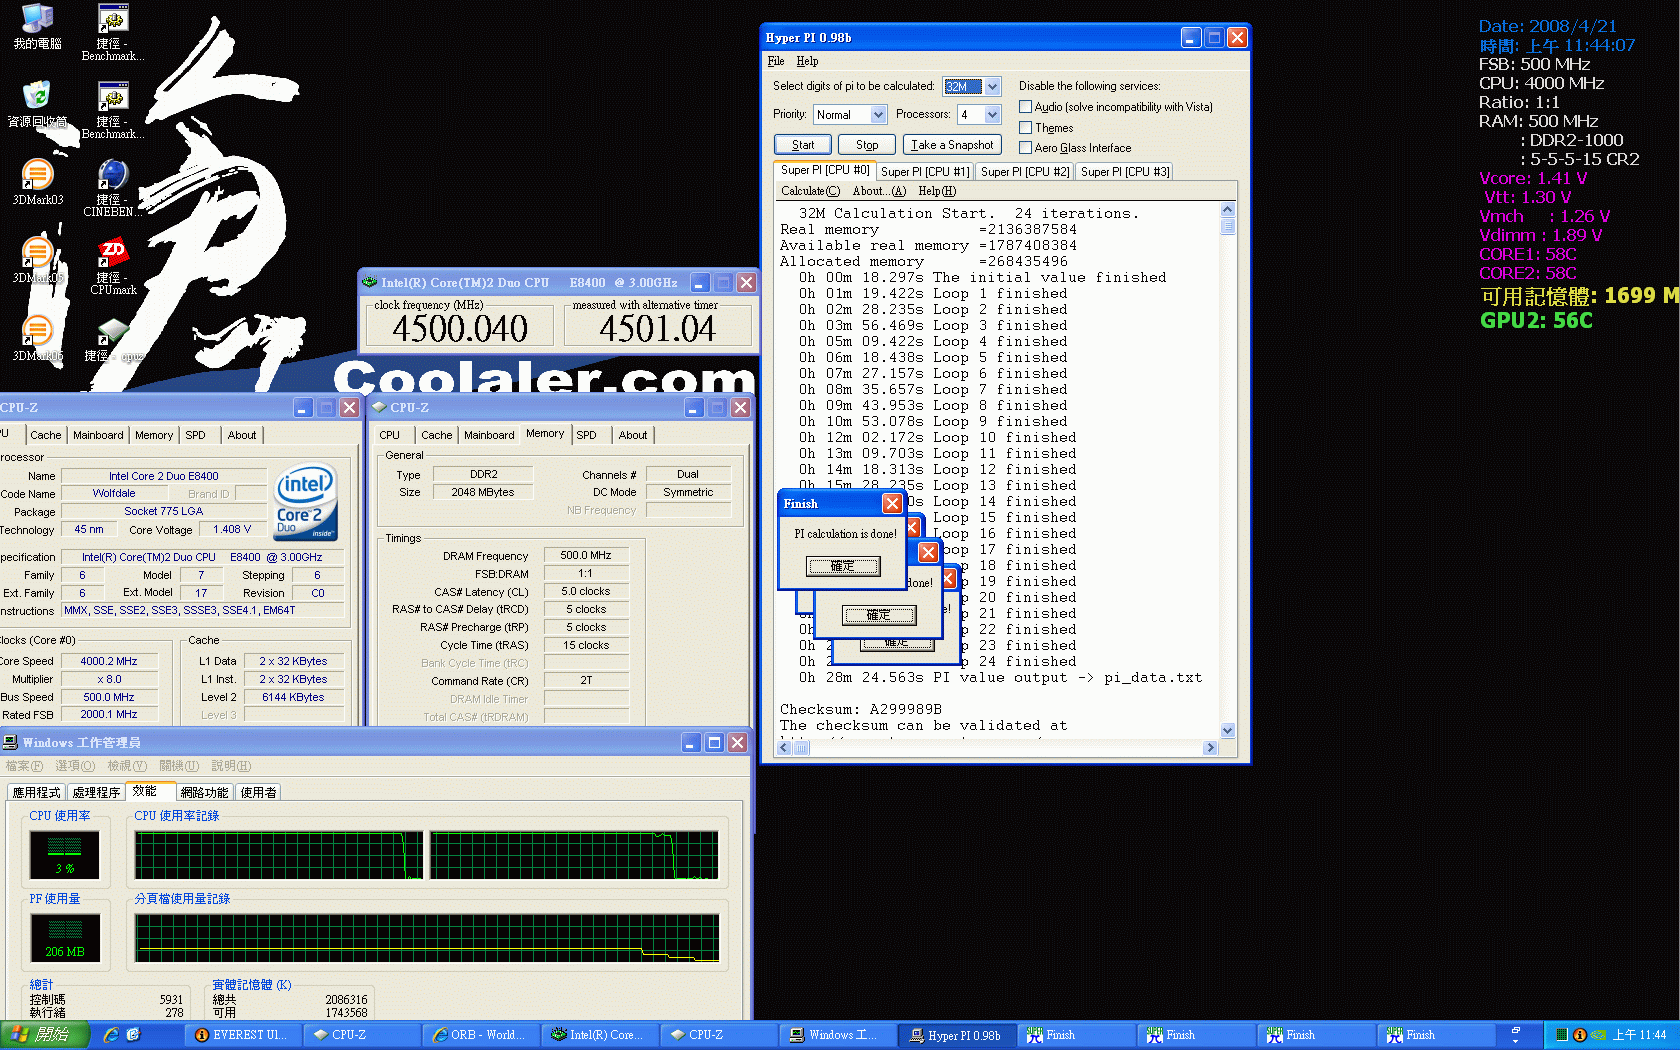The height and width of the screenshot is (1050, 1680).
Task: Click the vertical scrollbar in Super PI output
Action: coord(1228,470)
